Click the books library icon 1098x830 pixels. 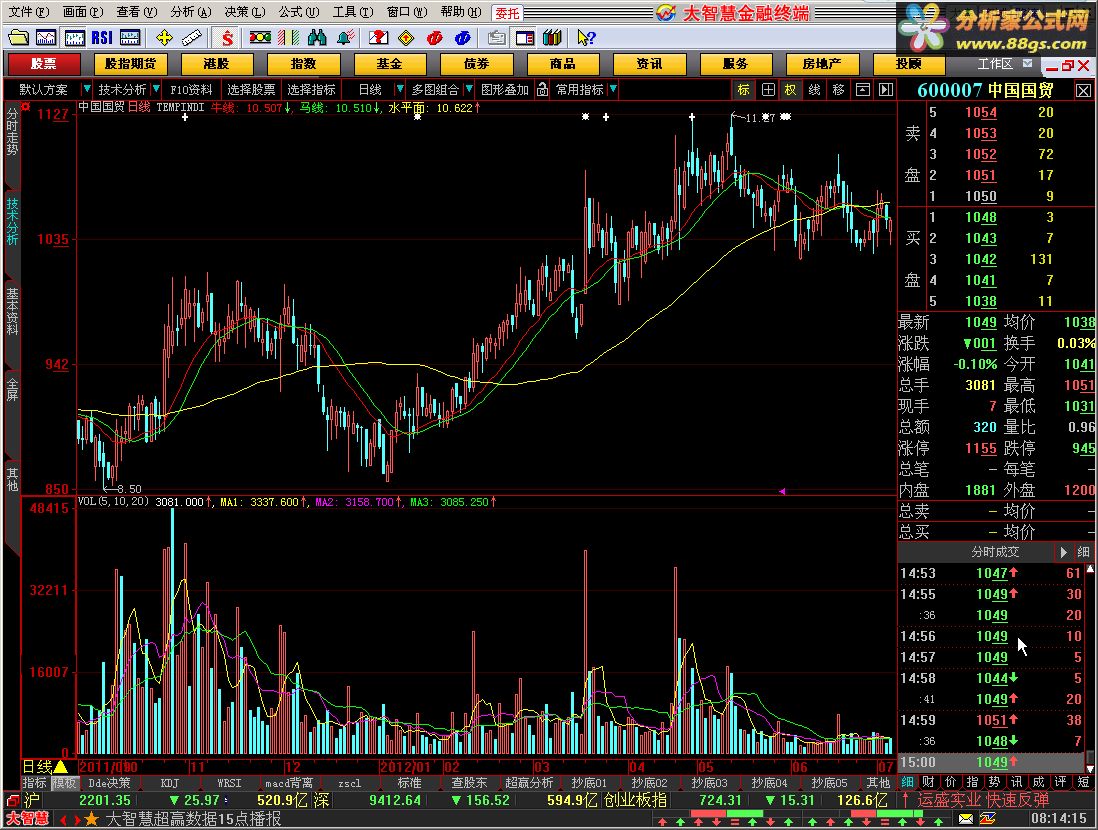[553, 38]
